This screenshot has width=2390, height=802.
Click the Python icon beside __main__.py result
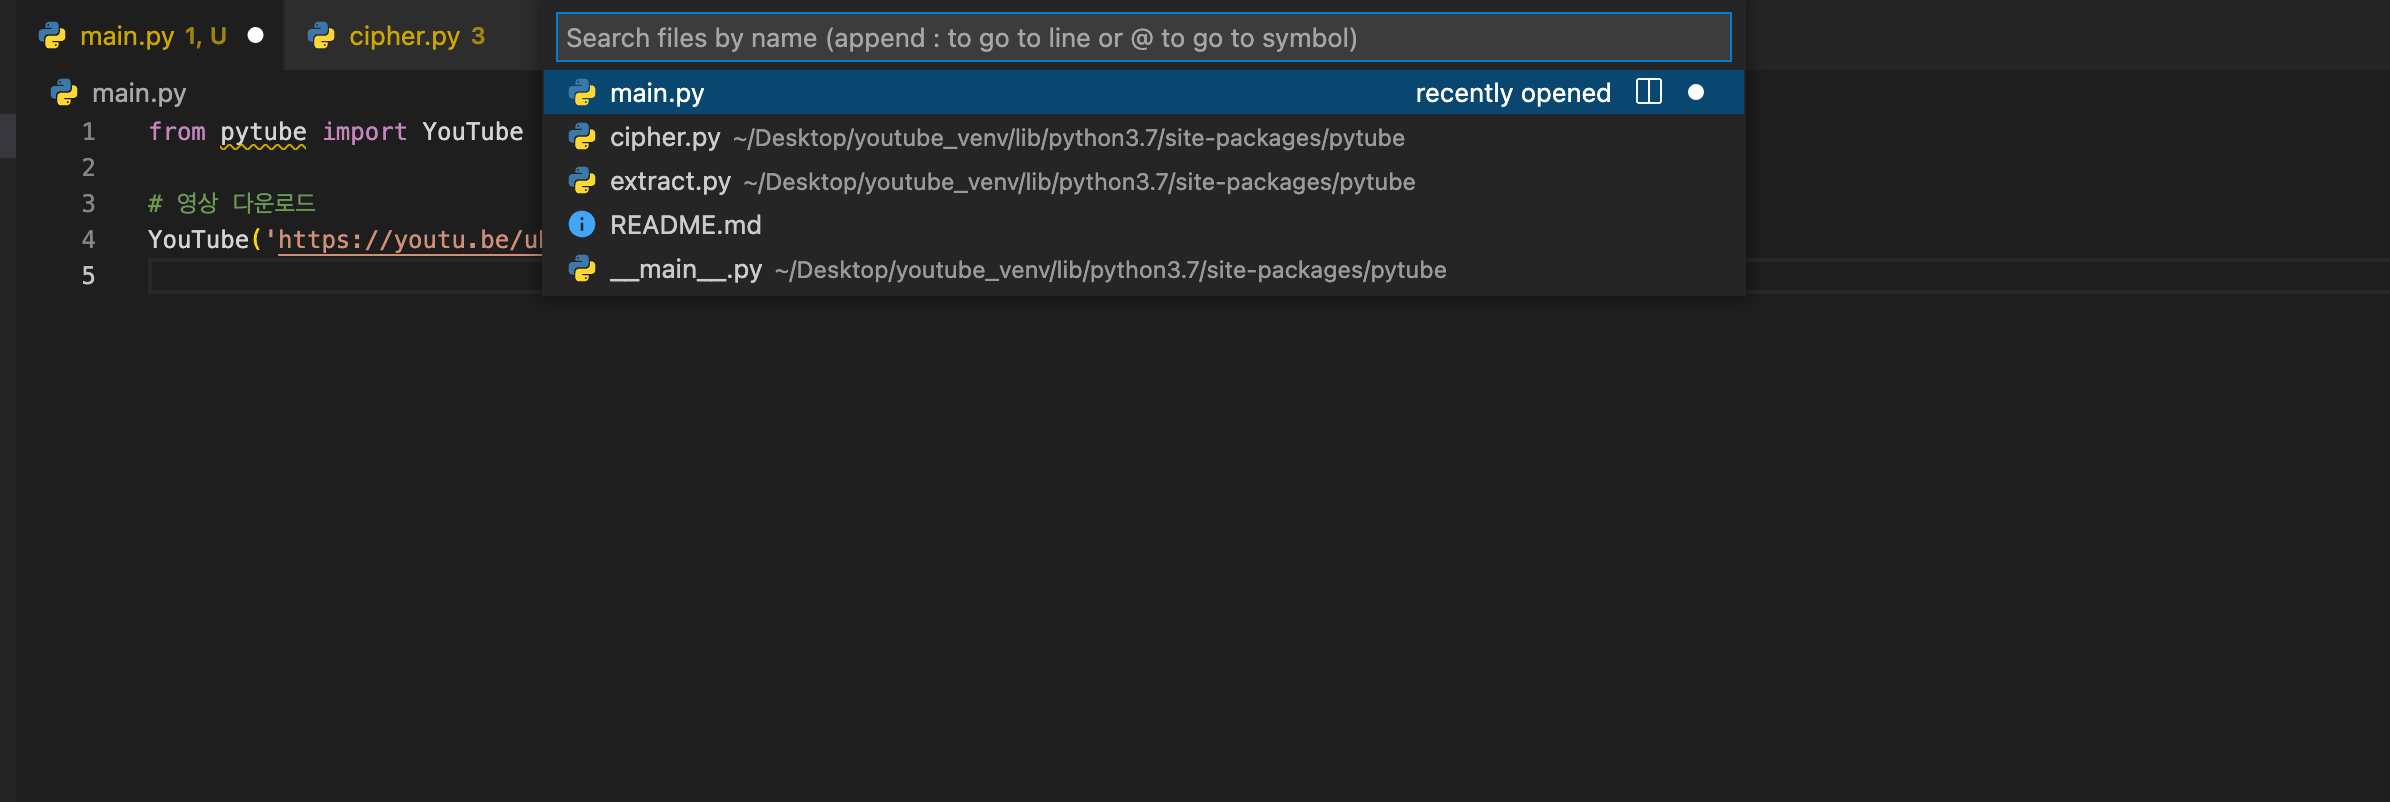tap(582, 269)
